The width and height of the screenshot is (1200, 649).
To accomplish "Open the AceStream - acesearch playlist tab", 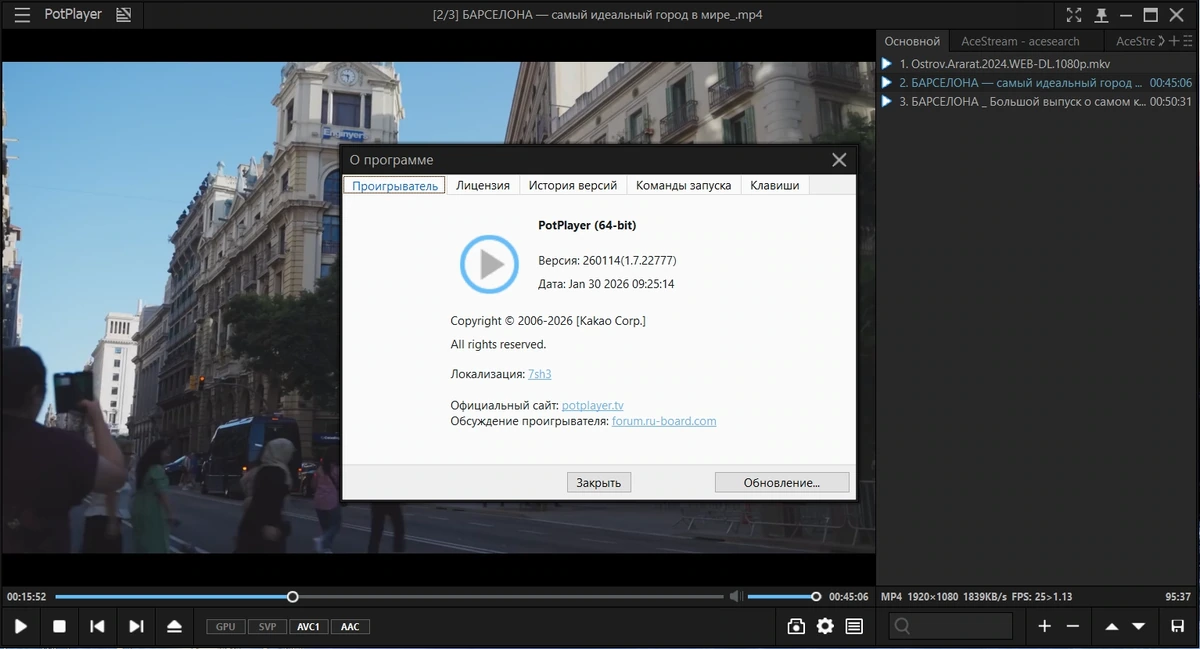I will tap(1020, 41).
